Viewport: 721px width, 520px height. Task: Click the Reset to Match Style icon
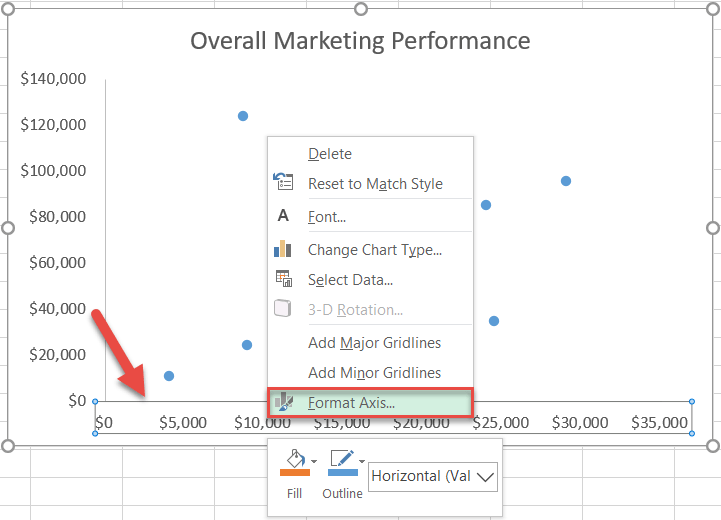tap(283, 182)
